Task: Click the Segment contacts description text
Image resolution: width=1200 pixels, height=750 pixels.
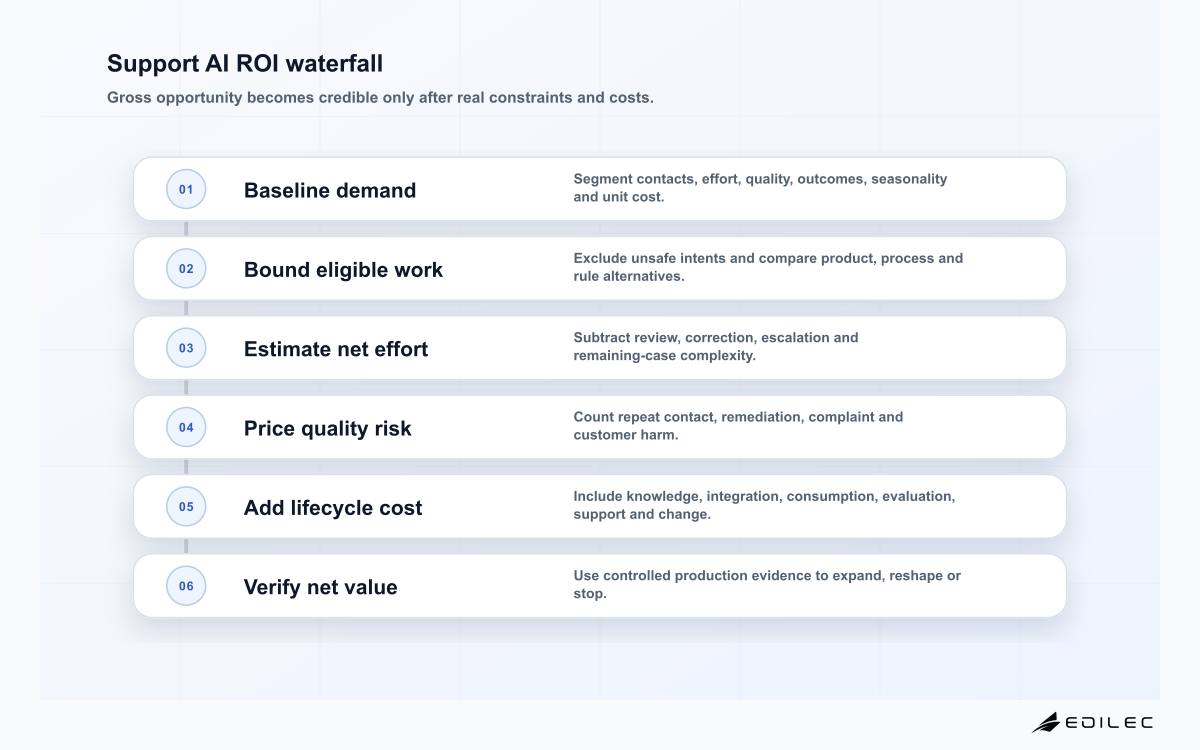Action: coord(760,188)
